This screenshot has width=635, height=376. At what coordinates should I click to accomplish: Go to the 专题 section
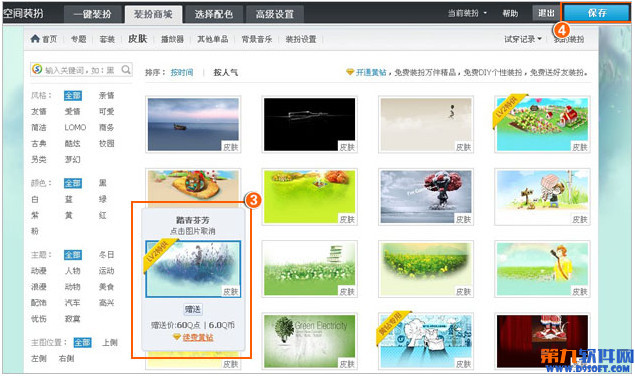[x=79, y=39]
